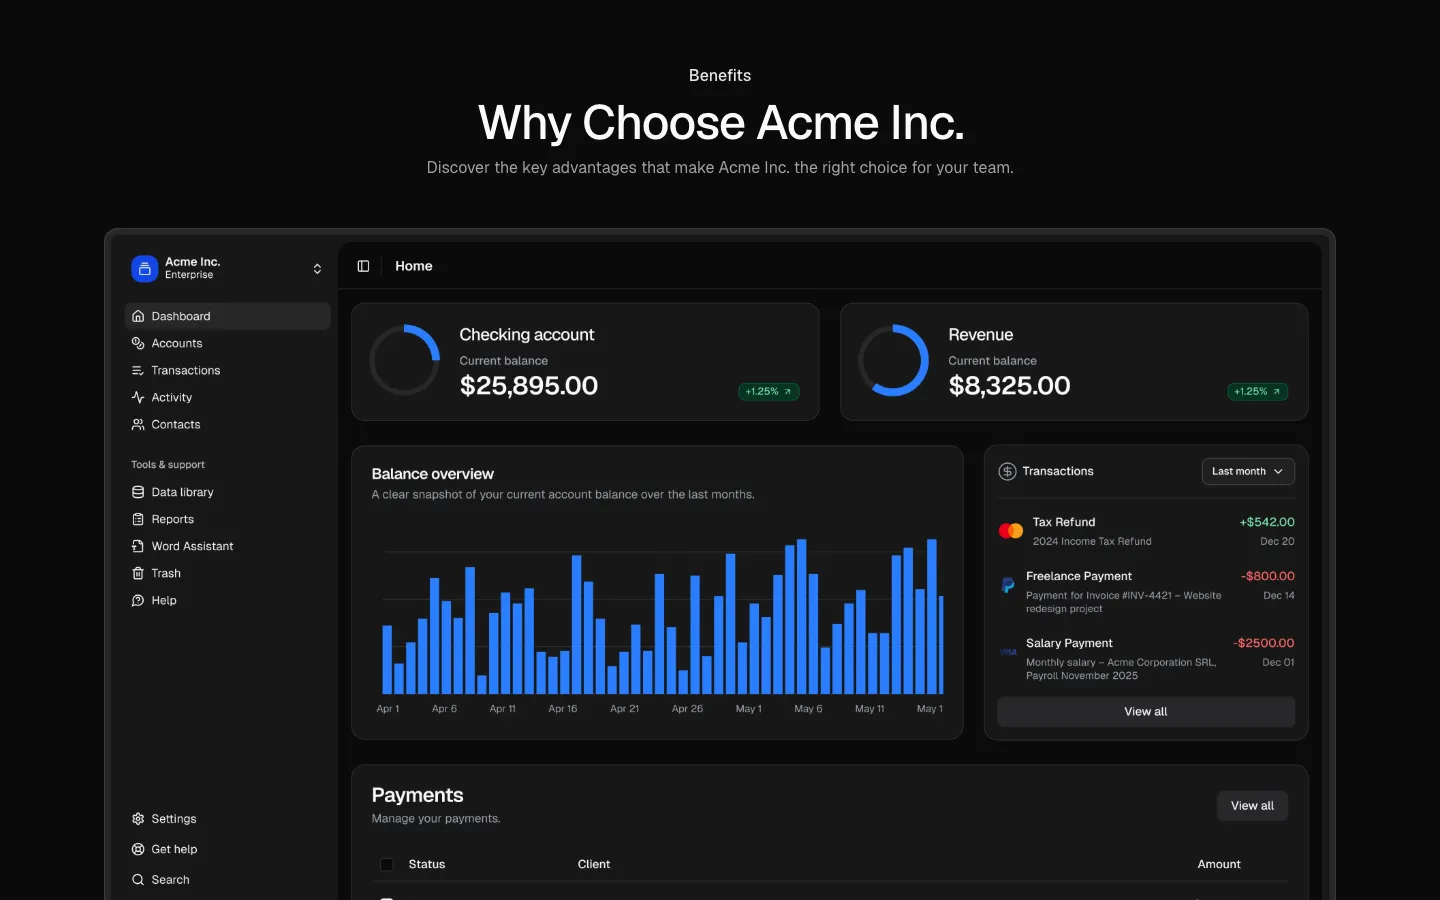1440x900 pixels.
Task: Open the Accounts menu item
Action: point(228,343)
